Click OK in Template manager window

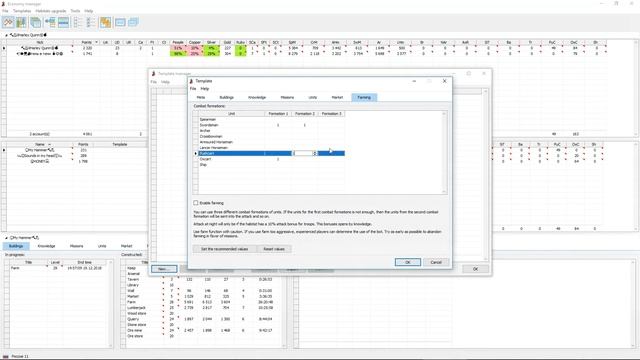[475, 269]
